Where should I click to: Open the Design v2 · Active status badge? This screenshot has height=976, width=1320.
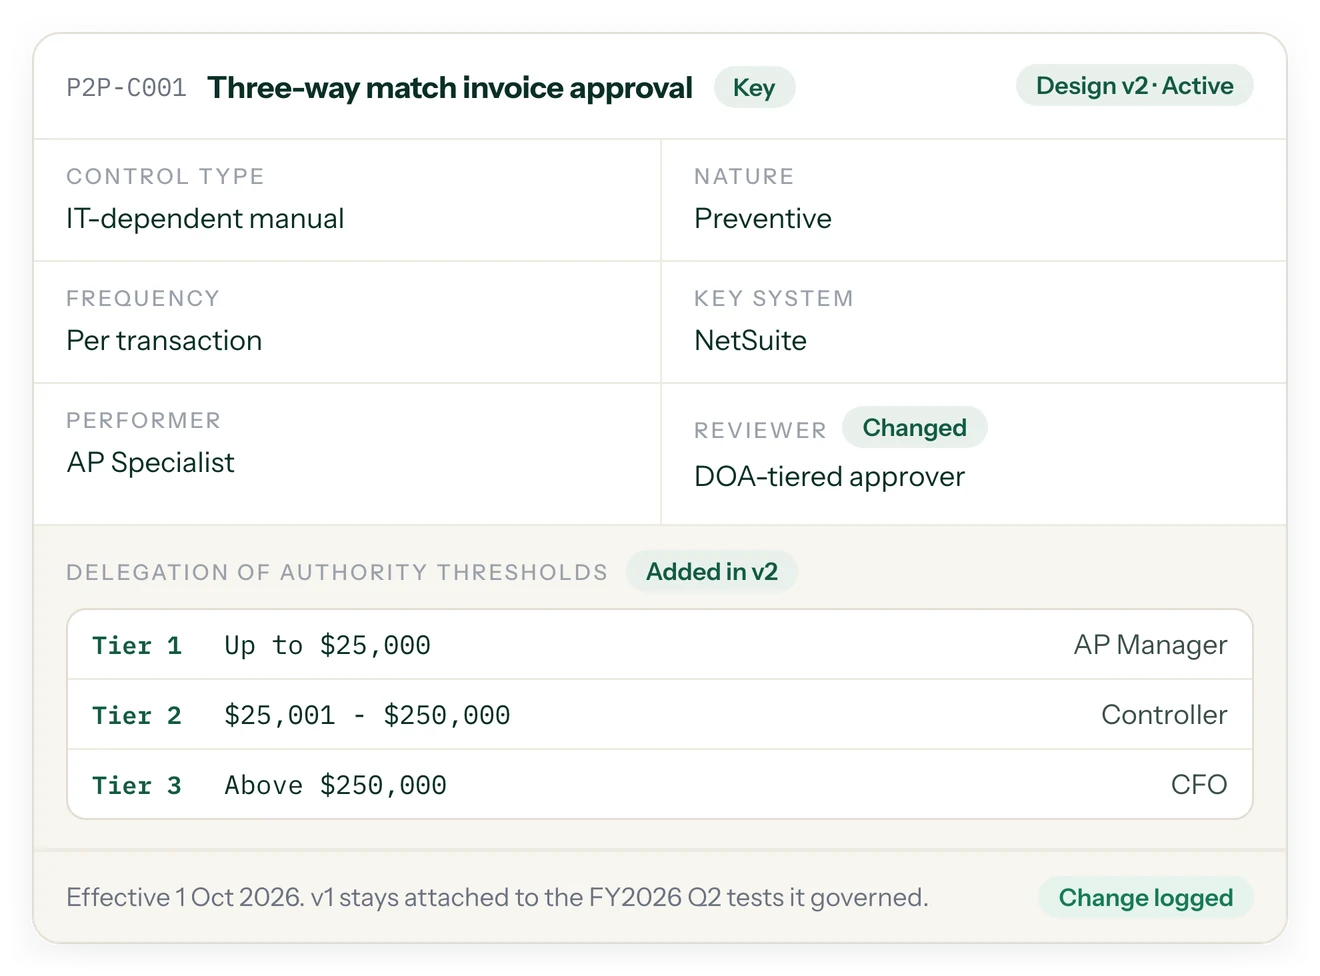pyautogui.click(x=1134, y=86)
